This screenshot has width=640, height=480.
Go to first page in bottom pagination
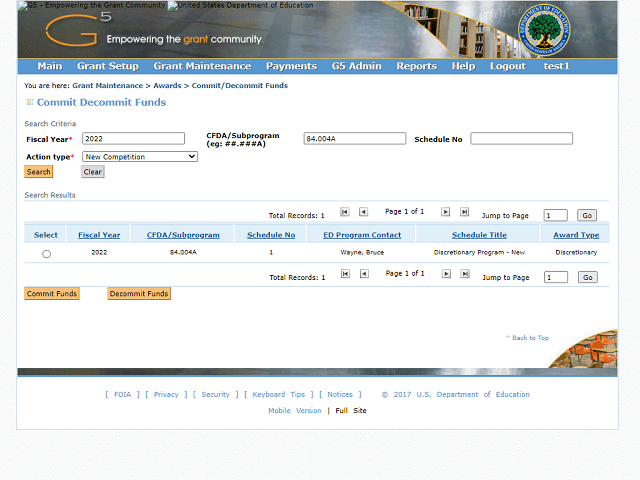click(x=345, y=274)
